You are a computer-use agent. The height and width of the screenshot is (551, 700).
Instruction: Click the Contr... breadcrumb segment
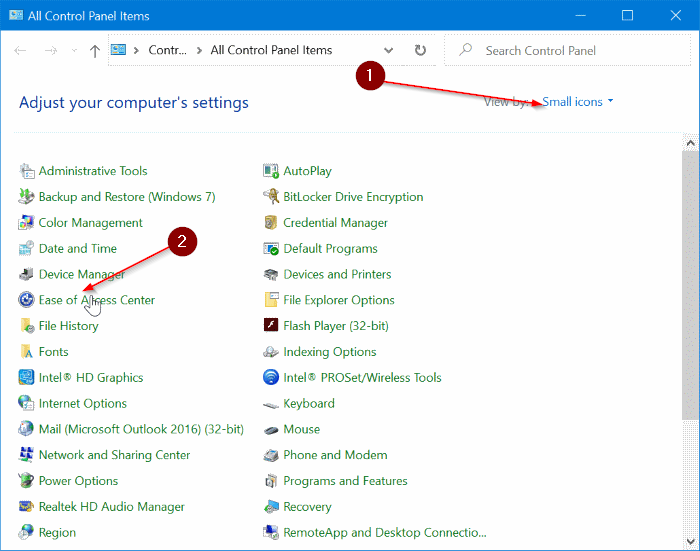[x=167, y=50]
